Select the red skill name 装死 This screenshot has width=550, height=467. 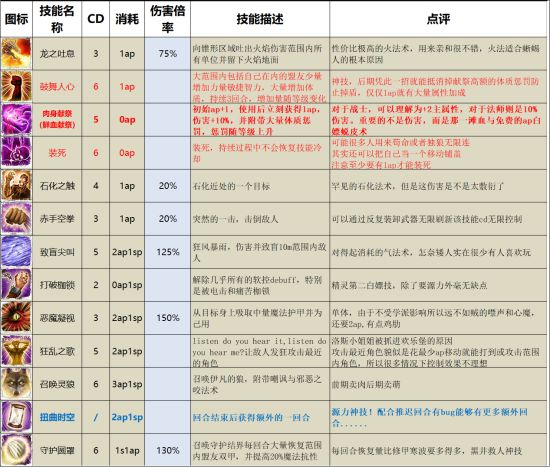click(x=57, y=153)
